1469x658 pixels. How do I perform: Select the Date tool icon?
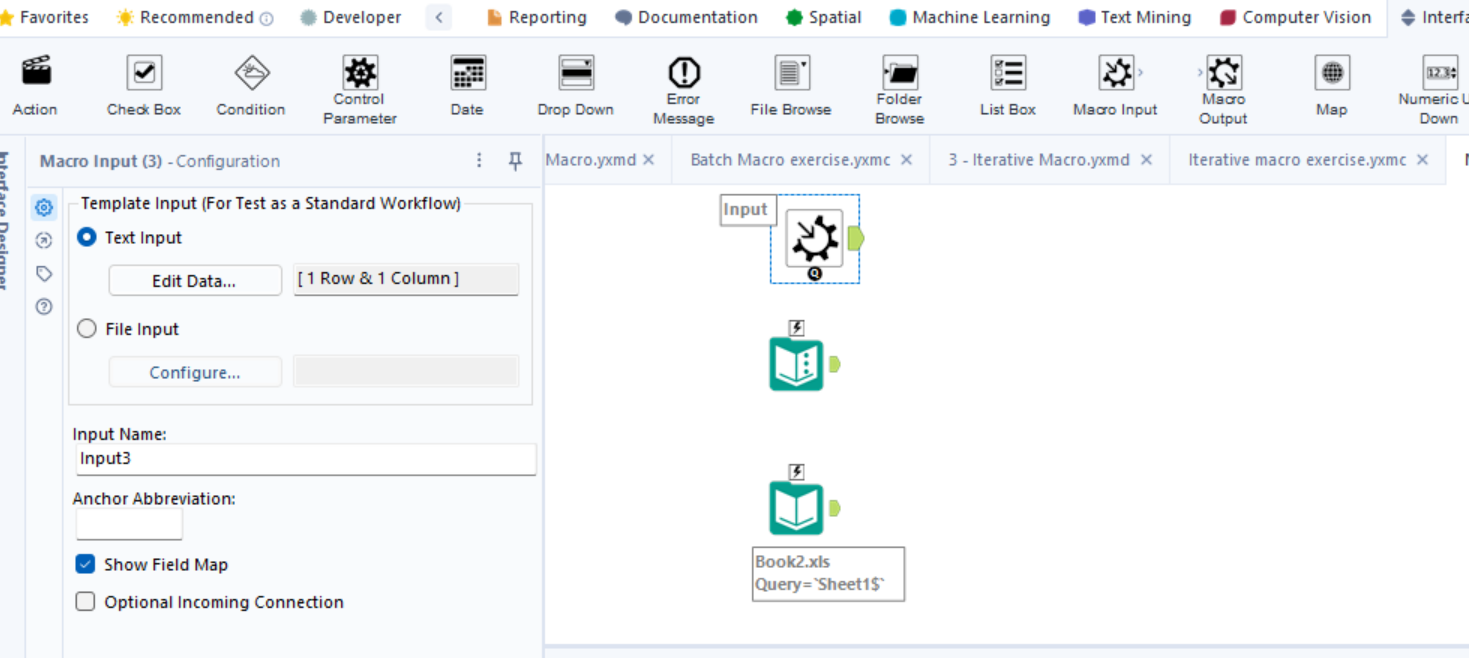pyautogui.click(x=468, y=73)
